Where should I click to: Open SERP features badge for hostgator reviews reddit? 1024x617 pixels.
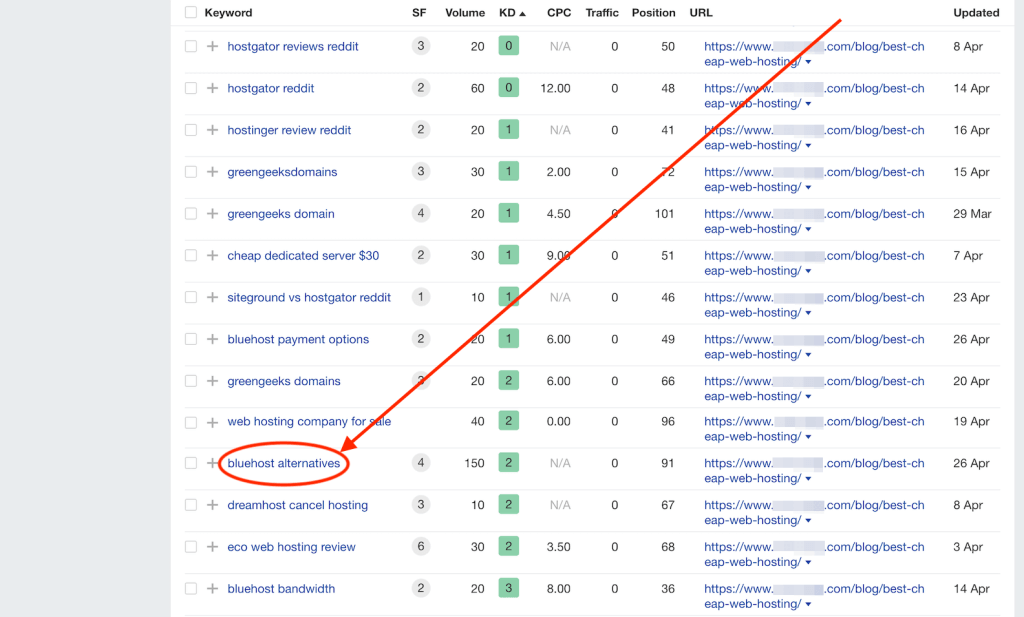421,46
